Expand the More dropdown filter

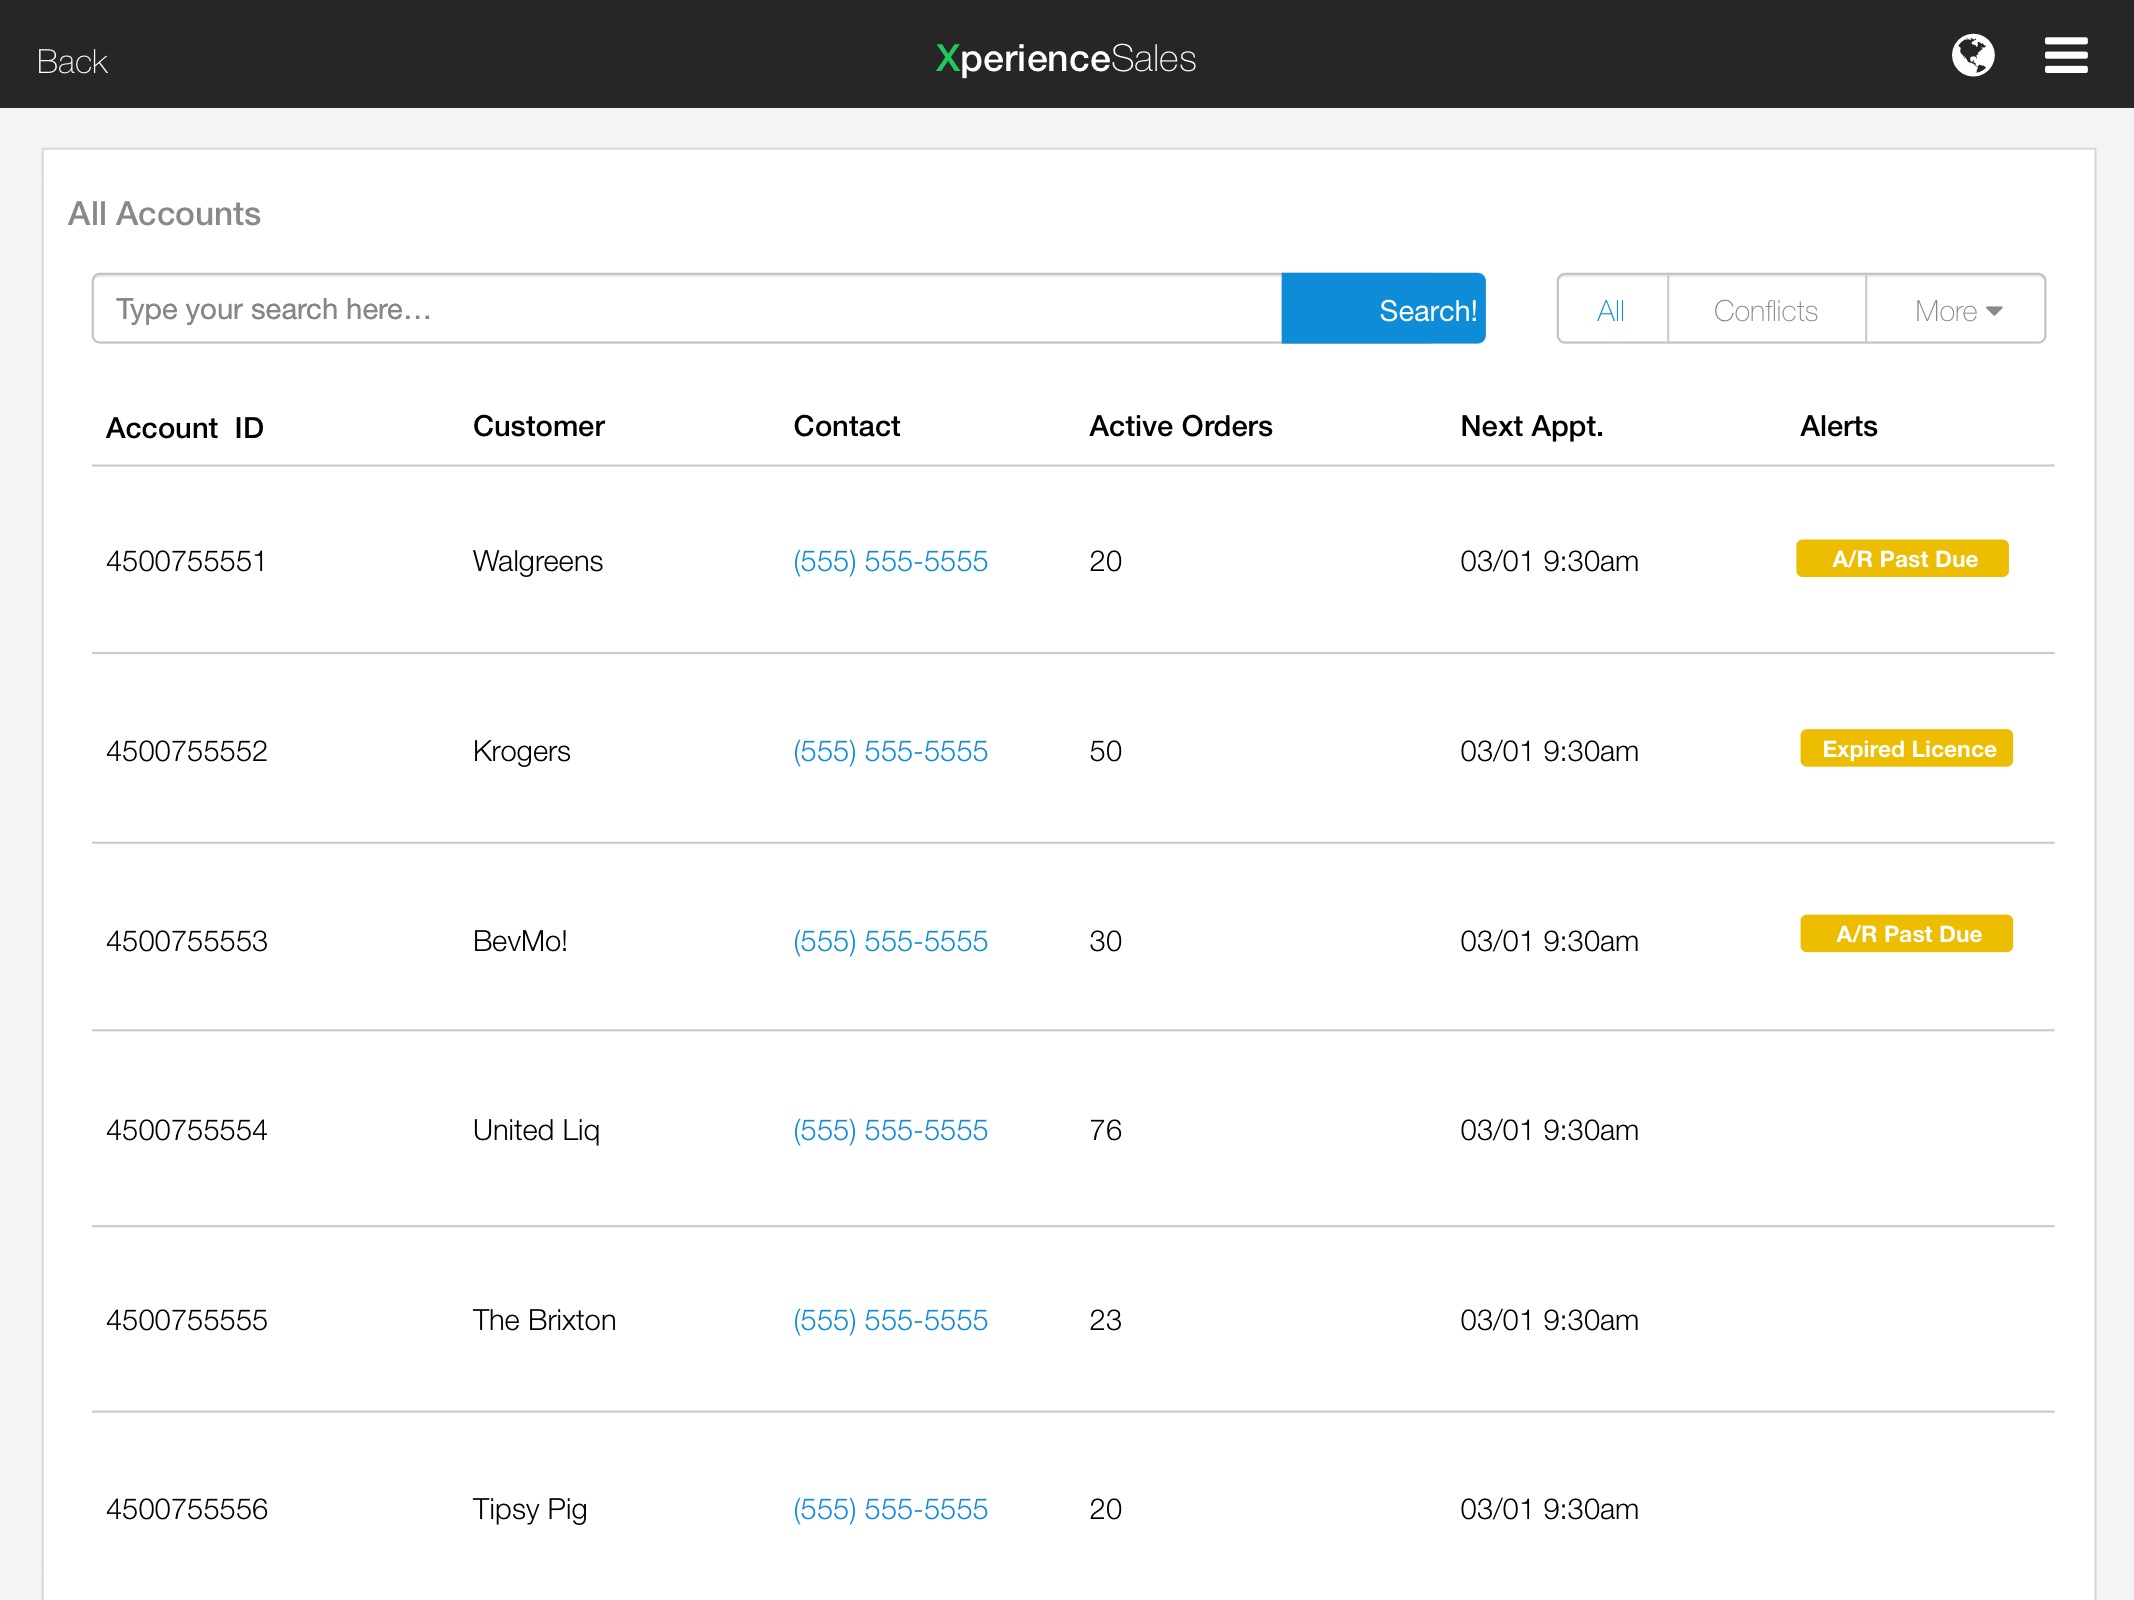[x=1956, y=310]
